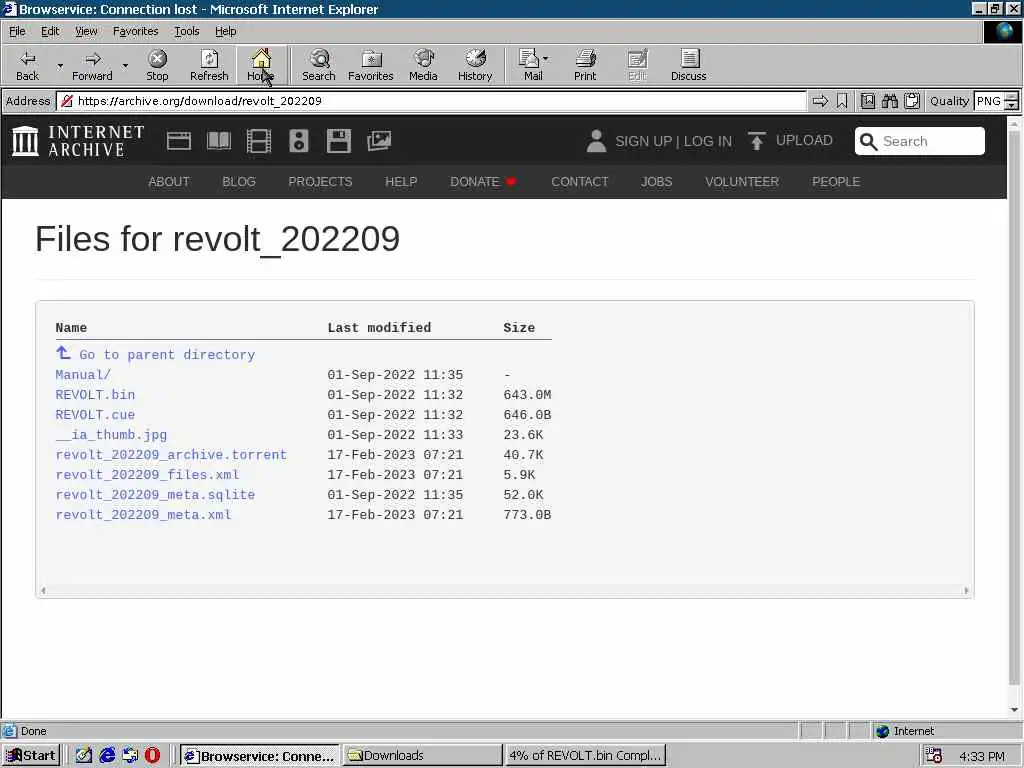Open the Manual/ folder link
The height and width of the screenshot is (768, 1024).
coord(83,375)
